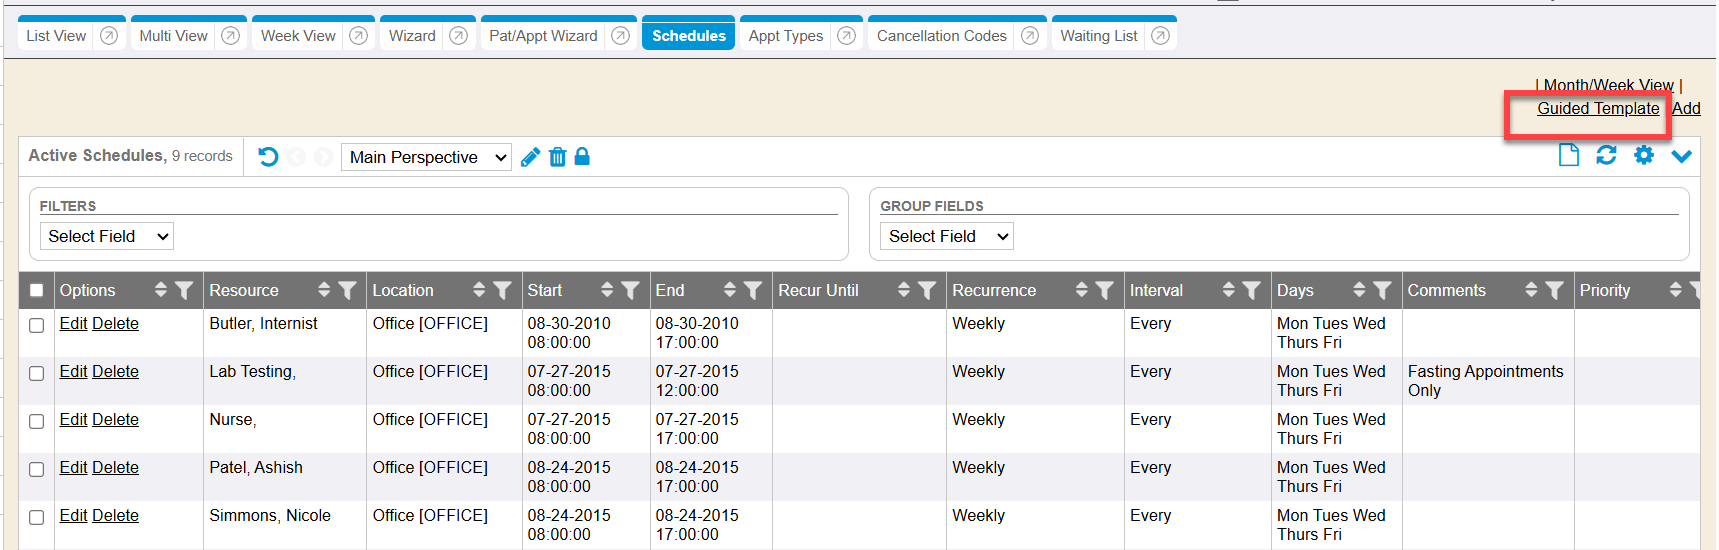This screenshot has height=550, width=1719.
Task: Switch to the Waiting List tab
Action: pyautogui.click(x=1098, y=36)
